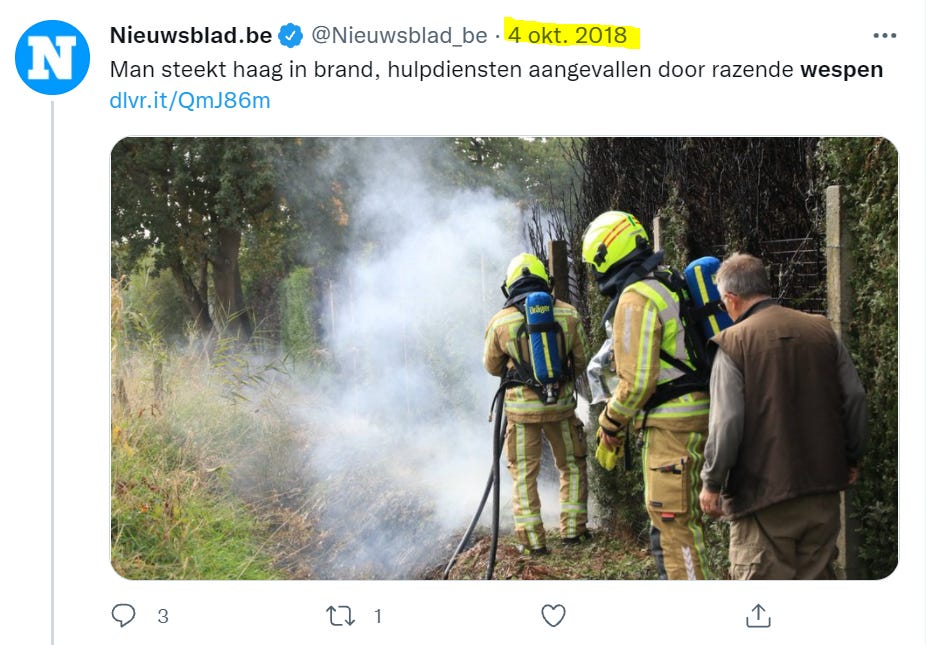Visit the @Nieuwsblad_be handle
This screenshot has height=645, width=926.
[x=399, y=35]
